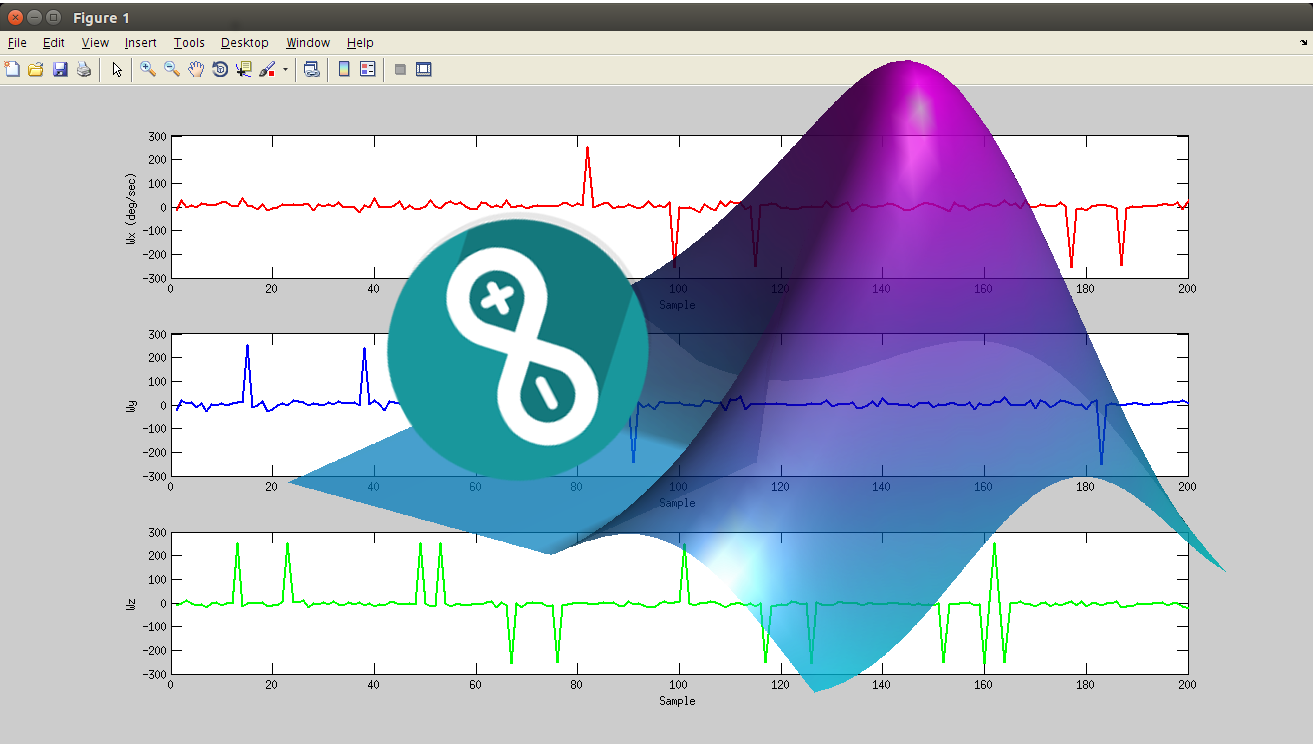Select the Pan hand tool
Viewport: 1313px width, 744px height.
[x=196, y=69]
